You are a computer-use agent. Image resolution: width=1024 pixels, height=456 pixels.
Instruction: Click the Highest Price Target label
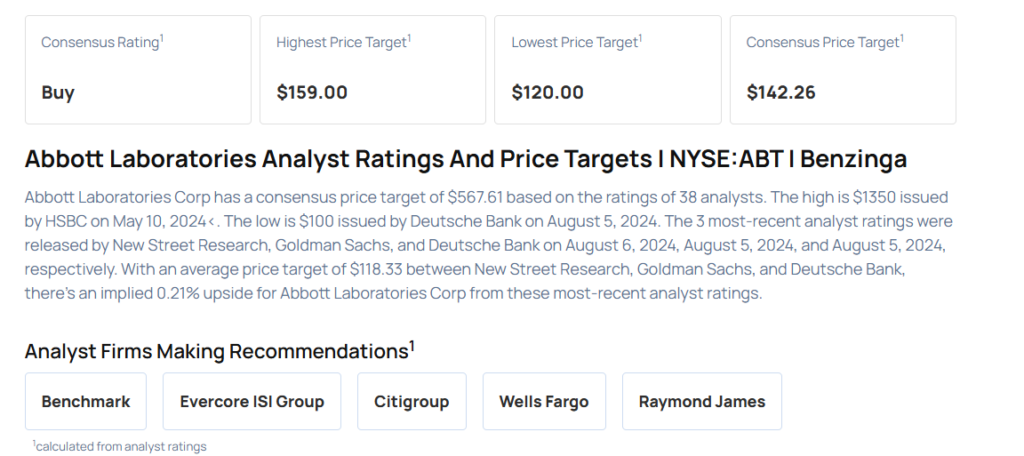pos(341,43)
